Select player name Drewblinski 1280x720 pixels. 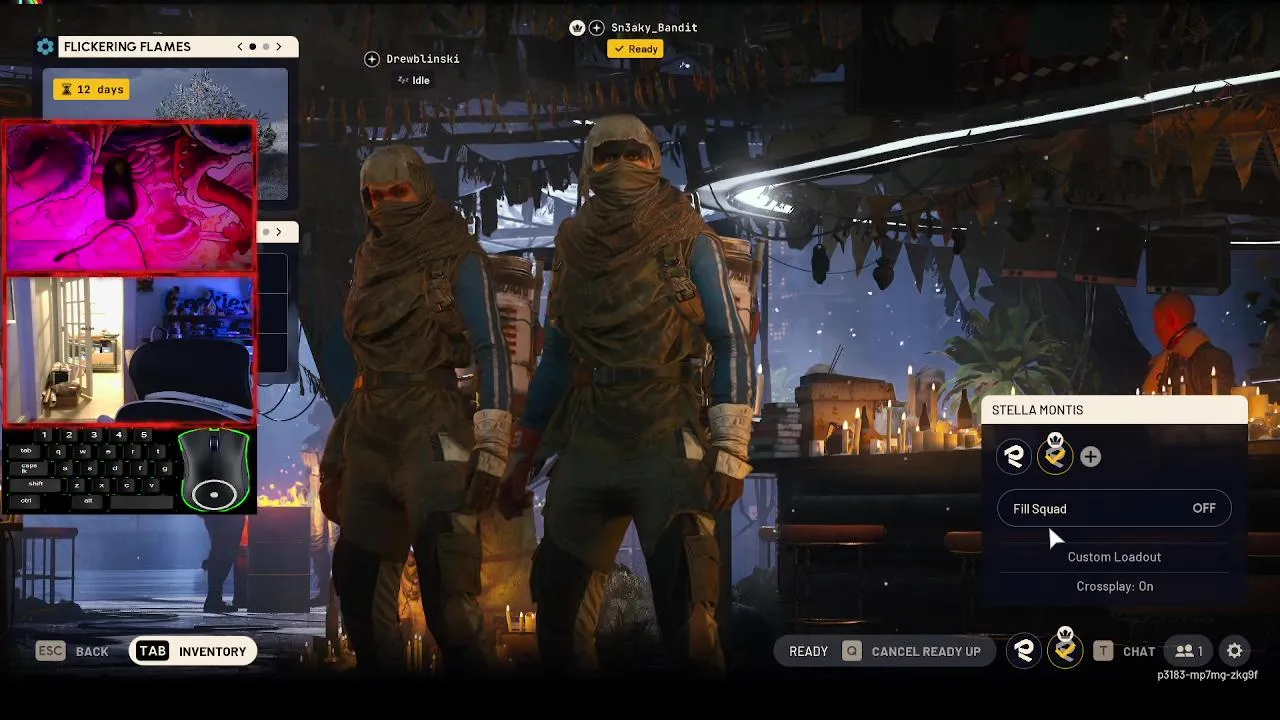423,59
